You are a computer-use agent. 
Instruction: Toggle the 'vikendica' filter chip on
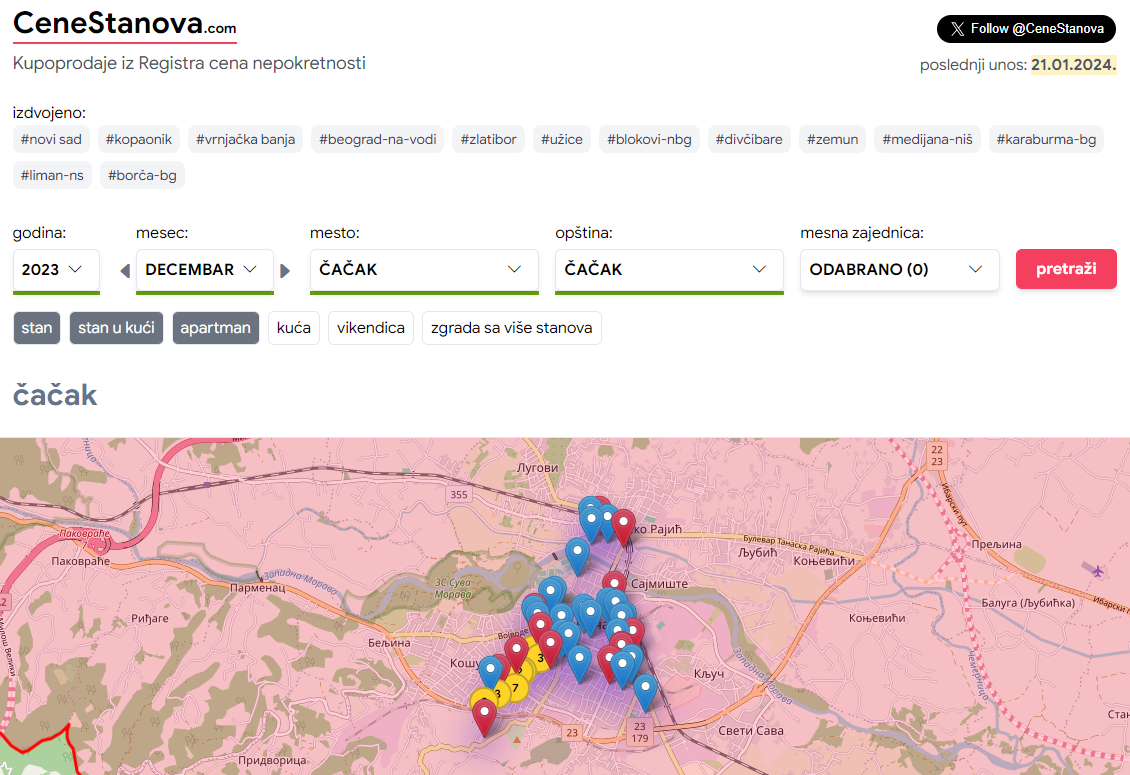(x=371, y=328)
